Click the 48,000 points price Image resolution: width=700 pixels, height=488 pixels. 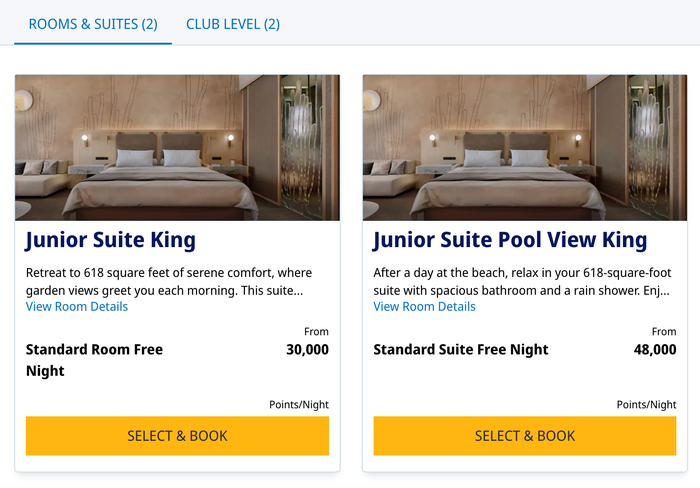pyautogui.click(x=655, y=350)
